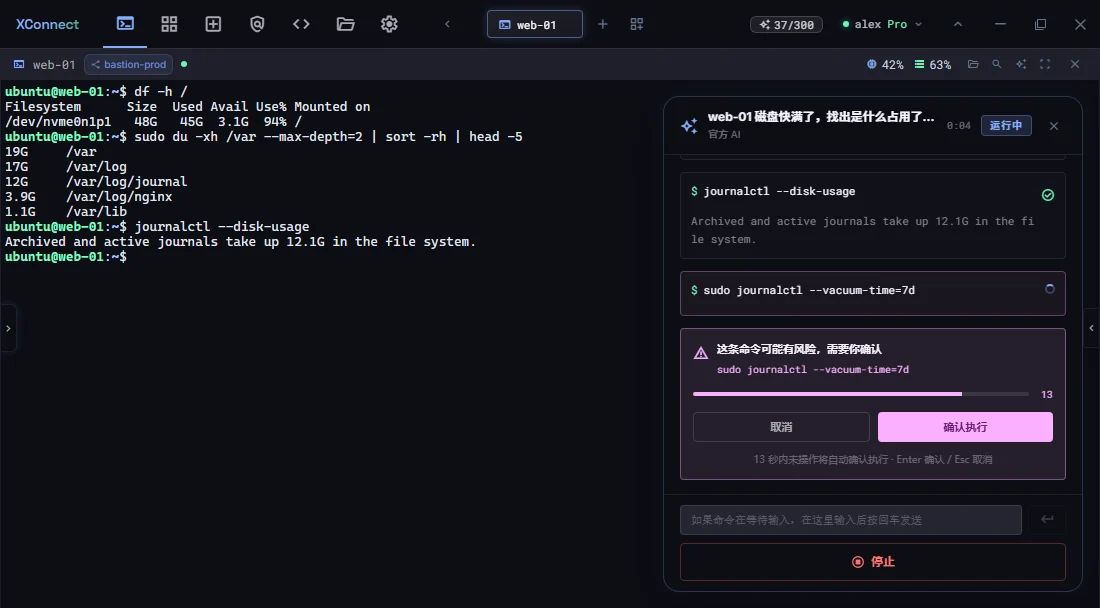Click the send enter-arrow button

click(x=1047, y=520)
